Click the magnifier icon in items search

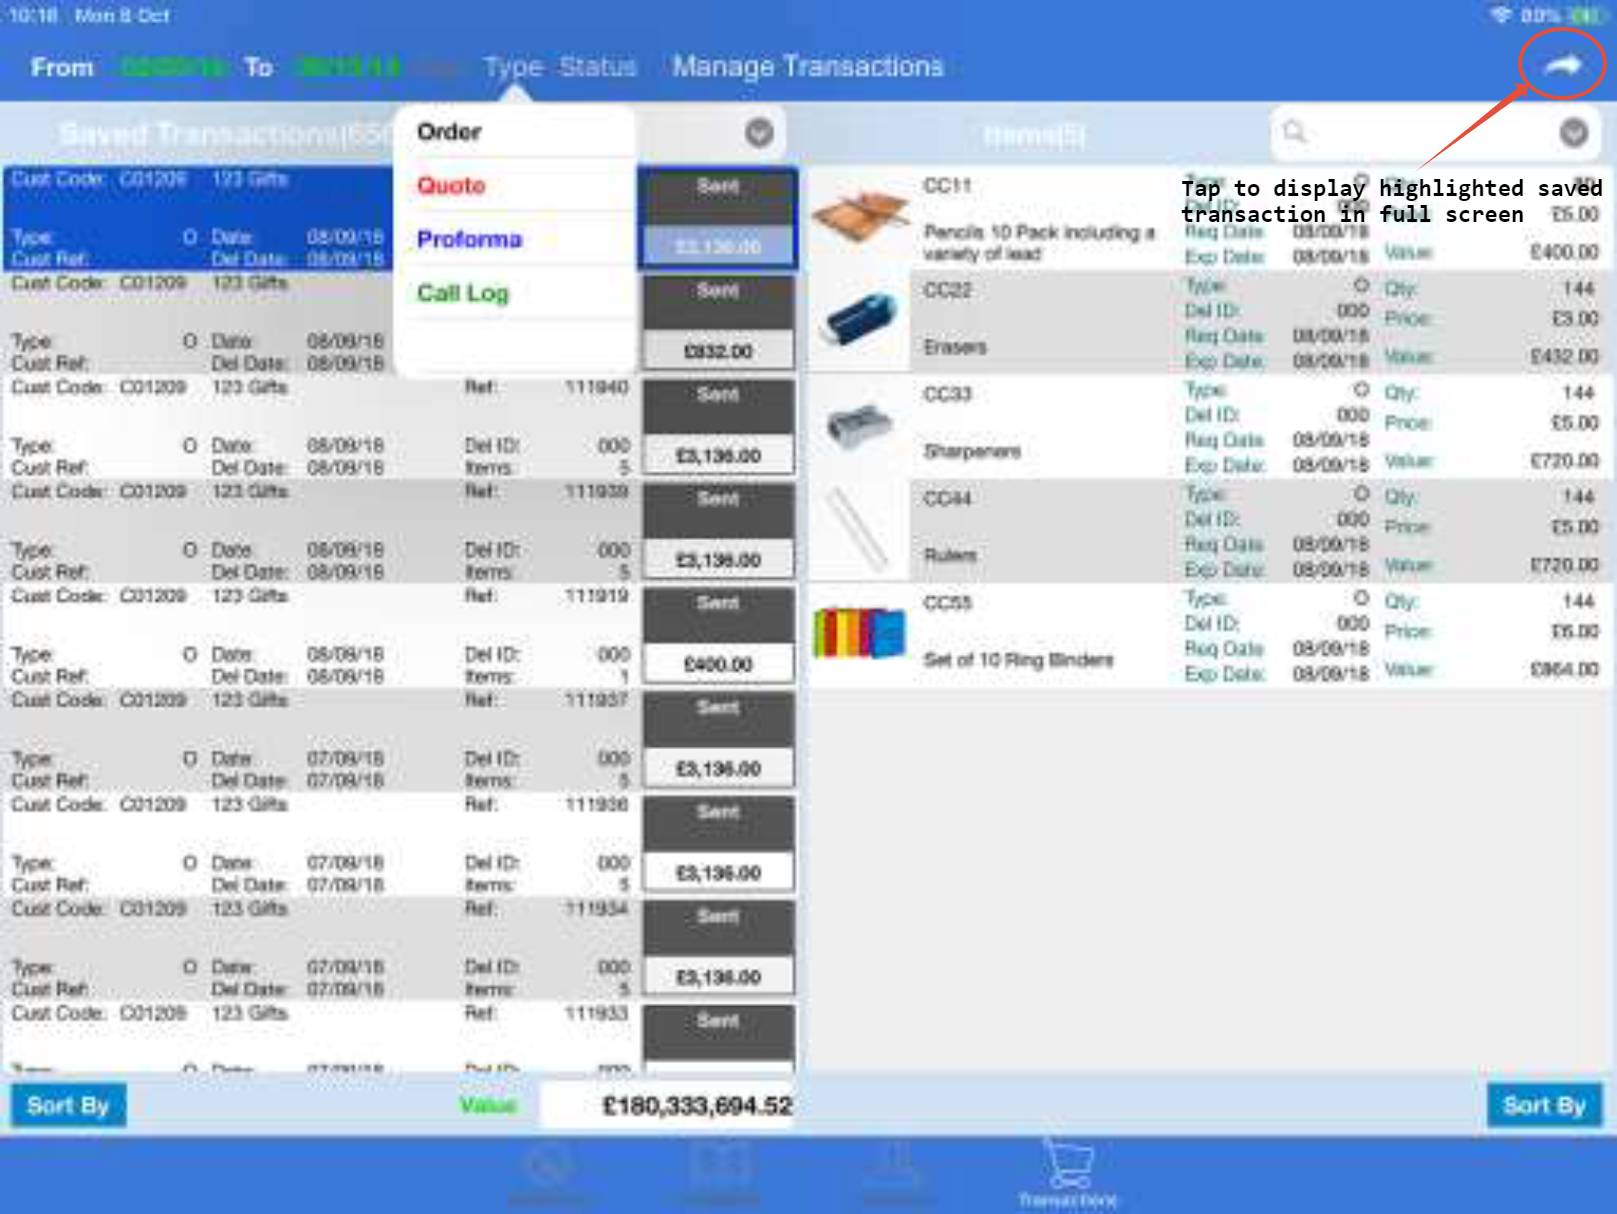1295,132
